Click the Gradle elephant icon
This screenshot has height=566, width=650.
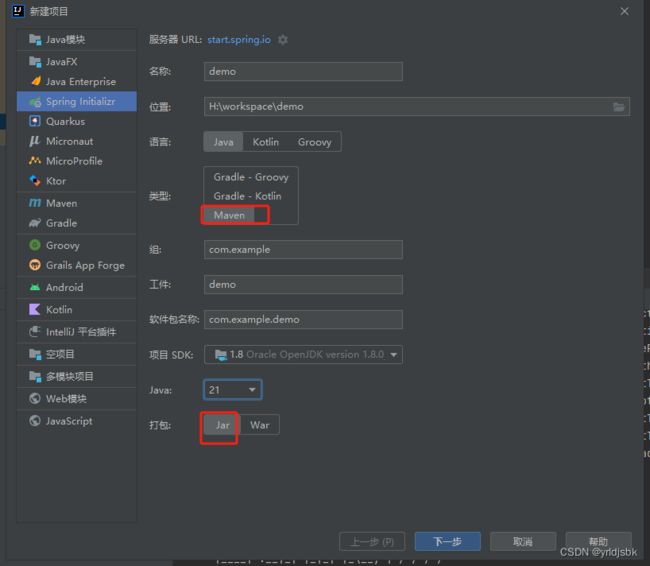pyautogui.click(x=35, y=223)
